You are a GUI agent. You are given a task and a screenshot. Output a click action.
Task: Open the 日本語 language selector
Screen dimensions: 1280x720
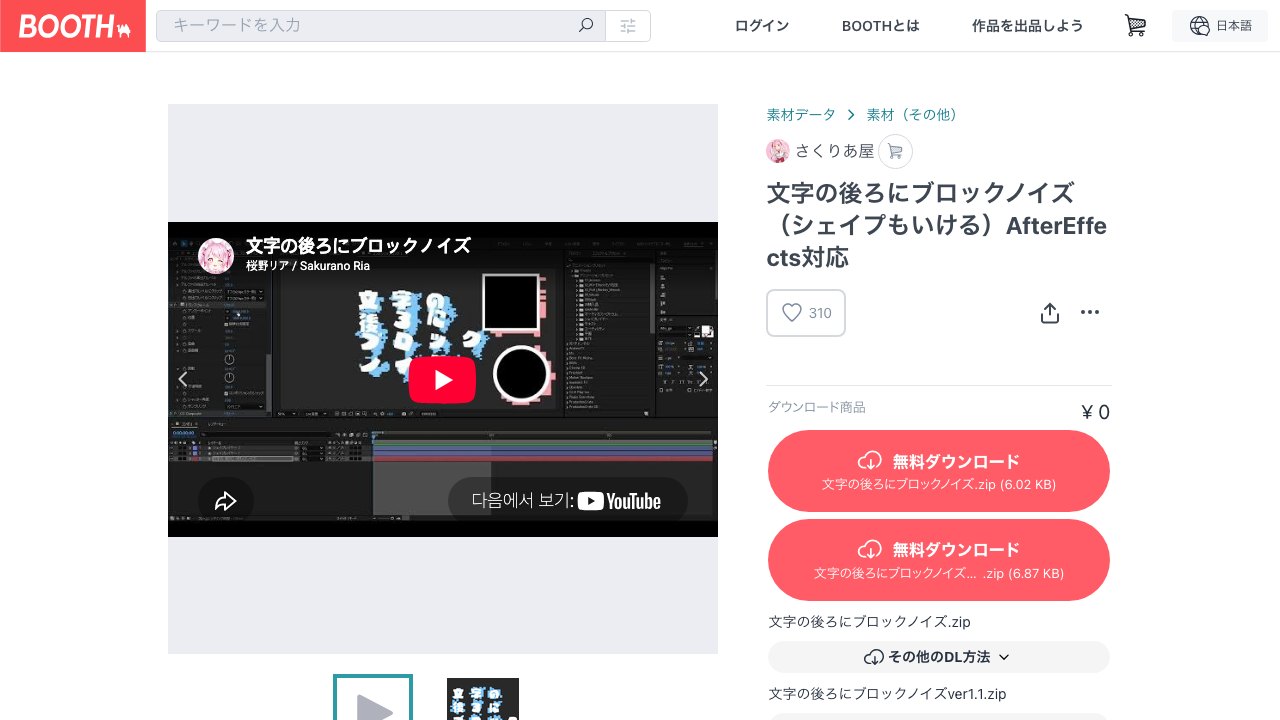[1220, 26]
